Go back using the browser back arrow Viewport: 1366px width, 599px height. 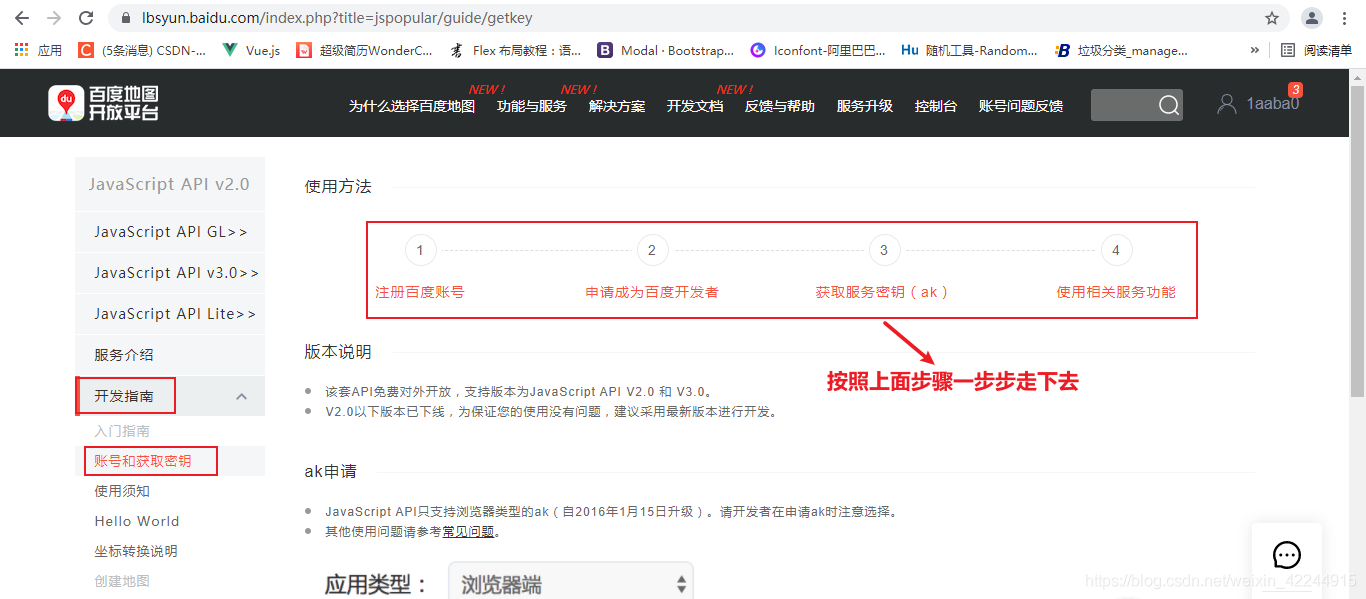[21, 17]
